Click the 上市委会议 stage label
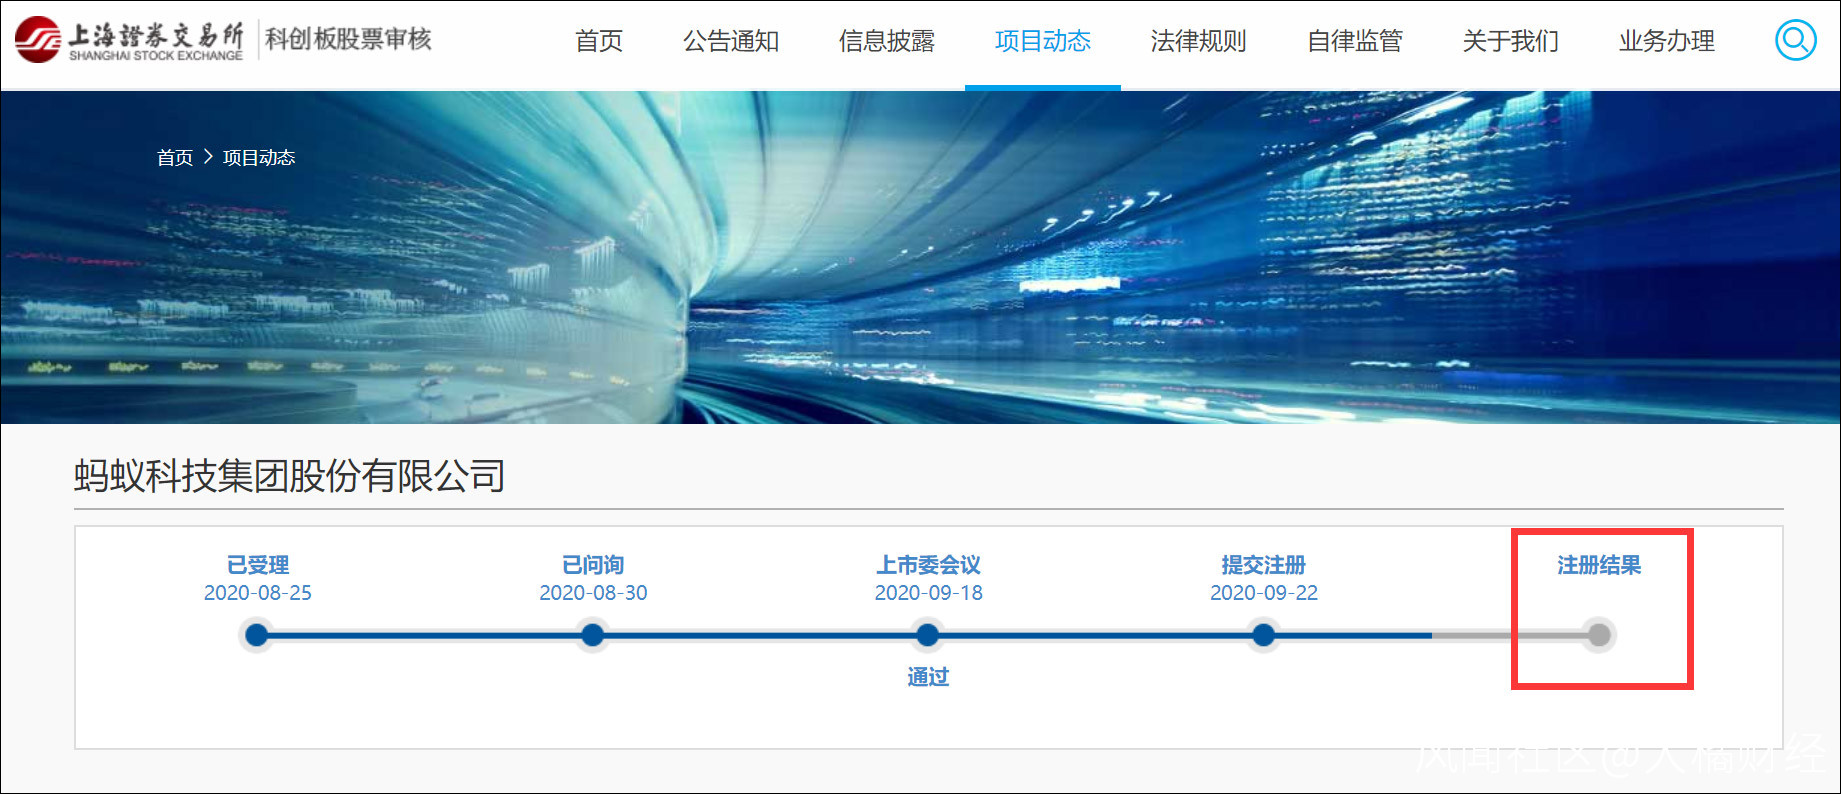Image resolution: width=1841 pixels, height=794 pixels. coord(929,565)
